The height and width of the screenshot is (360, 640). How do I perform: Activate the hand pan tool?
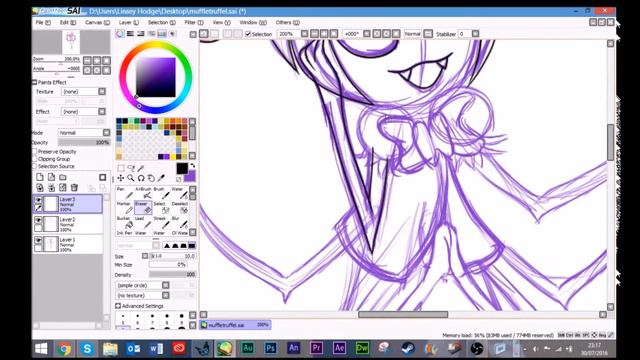click(x=151, y=178)
